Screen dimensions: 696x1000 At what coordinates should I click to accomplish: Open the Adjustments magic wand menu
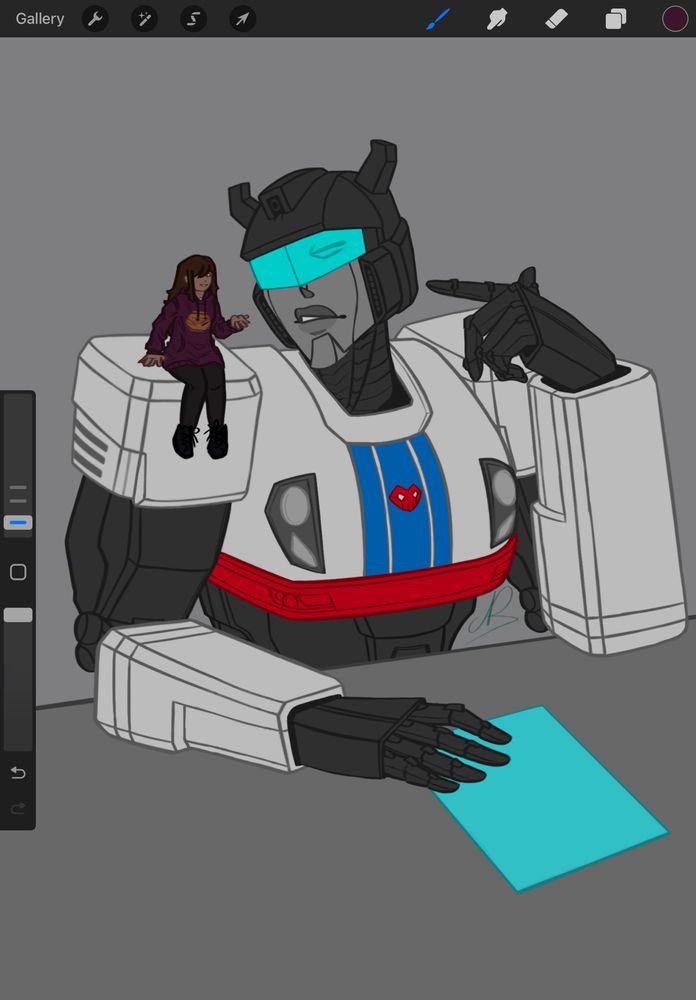(144, 19)
